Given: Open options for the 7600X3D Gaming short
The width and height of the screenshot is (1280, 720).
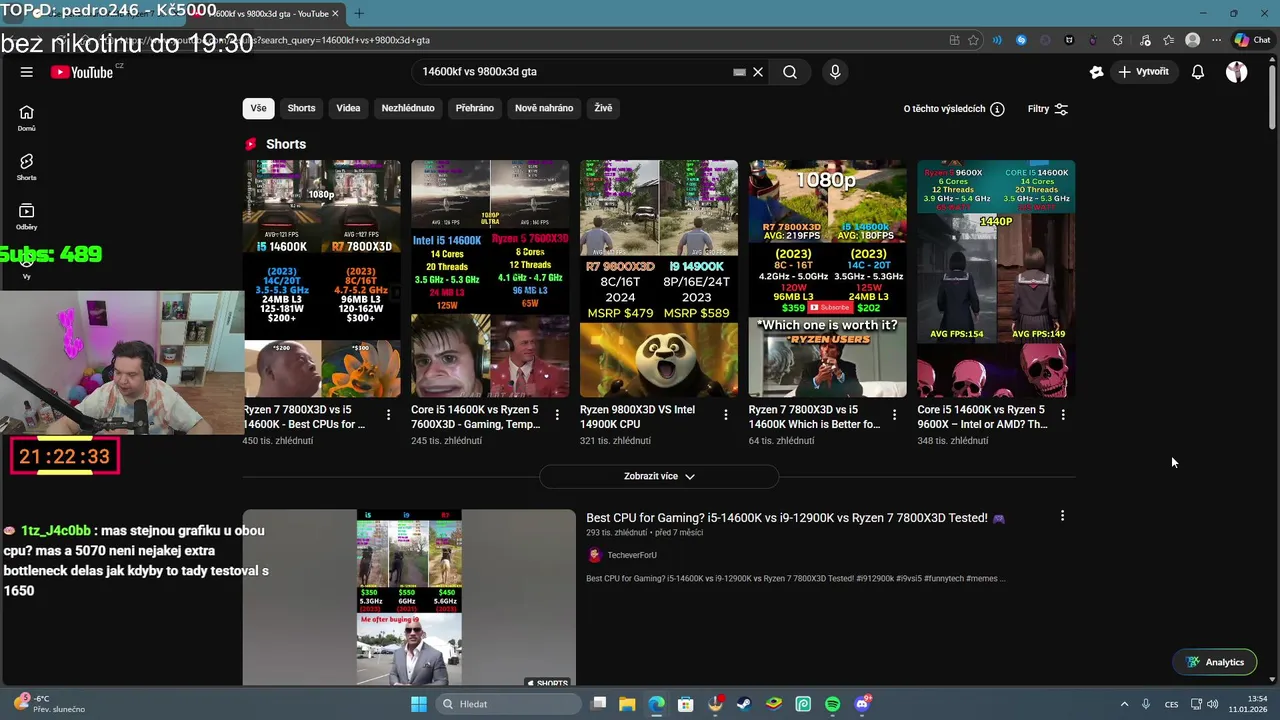Looking at the screenshot, I should pos(557,414).
